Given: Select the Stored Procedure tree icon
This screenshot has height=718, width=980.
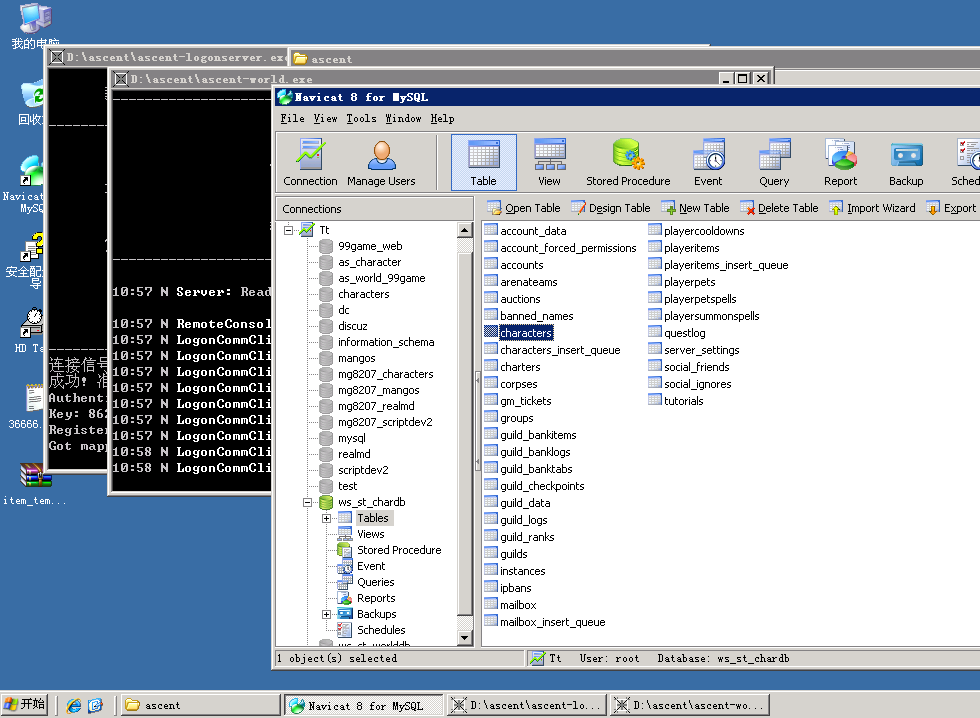Looking at the screenshot, I should click(x=345, y=550).
